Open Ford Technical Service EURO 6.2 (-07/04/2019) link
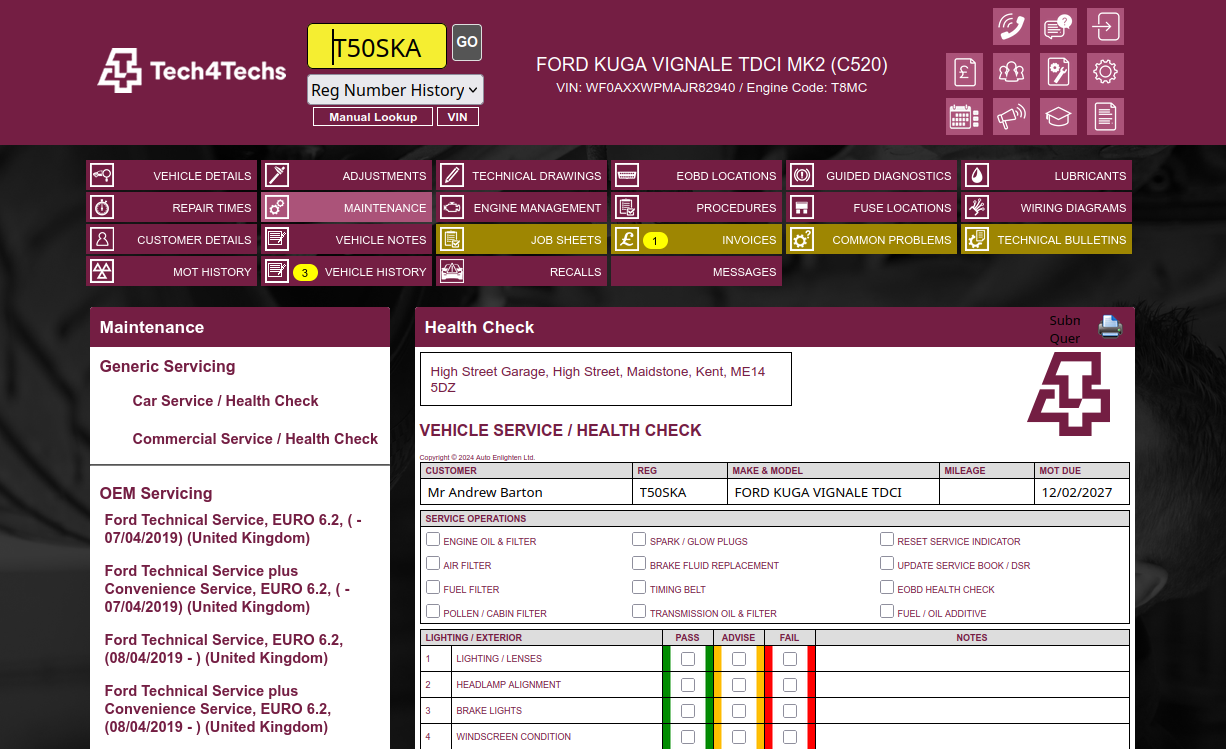 233,529
